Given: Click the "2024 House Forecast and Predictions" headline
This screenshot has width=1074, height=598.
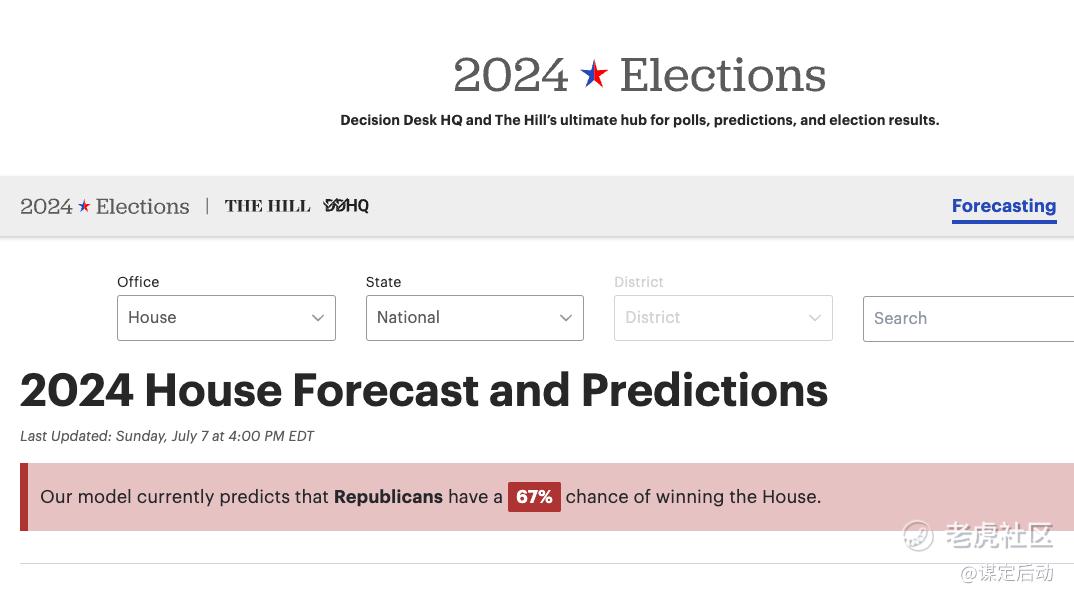Looking at the screenshot, I should pyautogui.click(x=424, y=390).
